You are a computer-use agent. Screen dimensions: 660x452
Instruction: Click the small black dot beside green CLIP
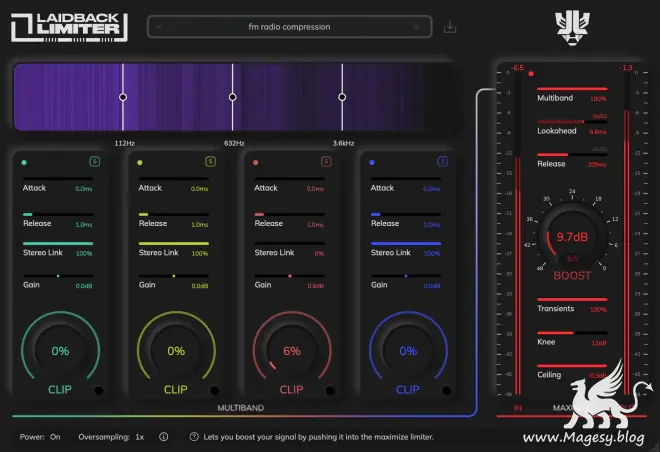[x=98, y=391]
